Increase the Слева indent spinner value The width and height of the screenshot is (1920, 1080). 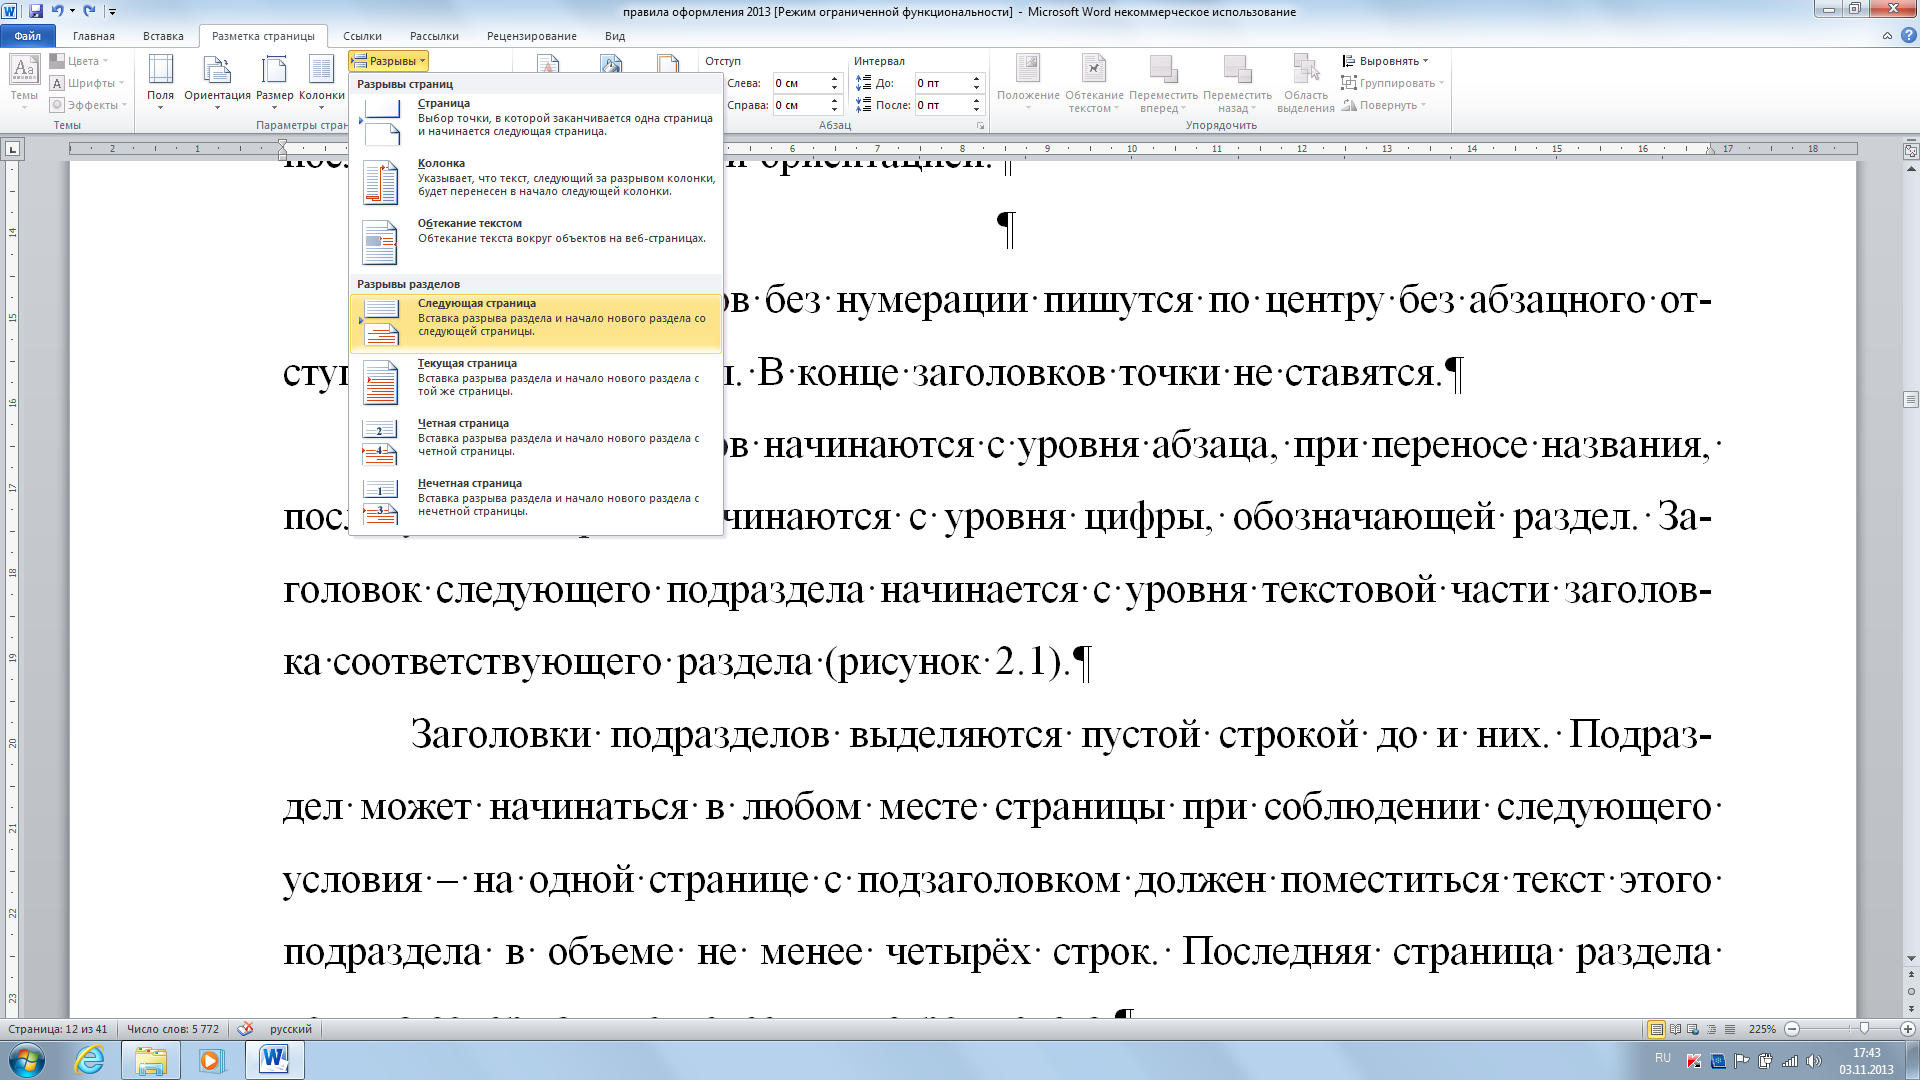(834, 78)
